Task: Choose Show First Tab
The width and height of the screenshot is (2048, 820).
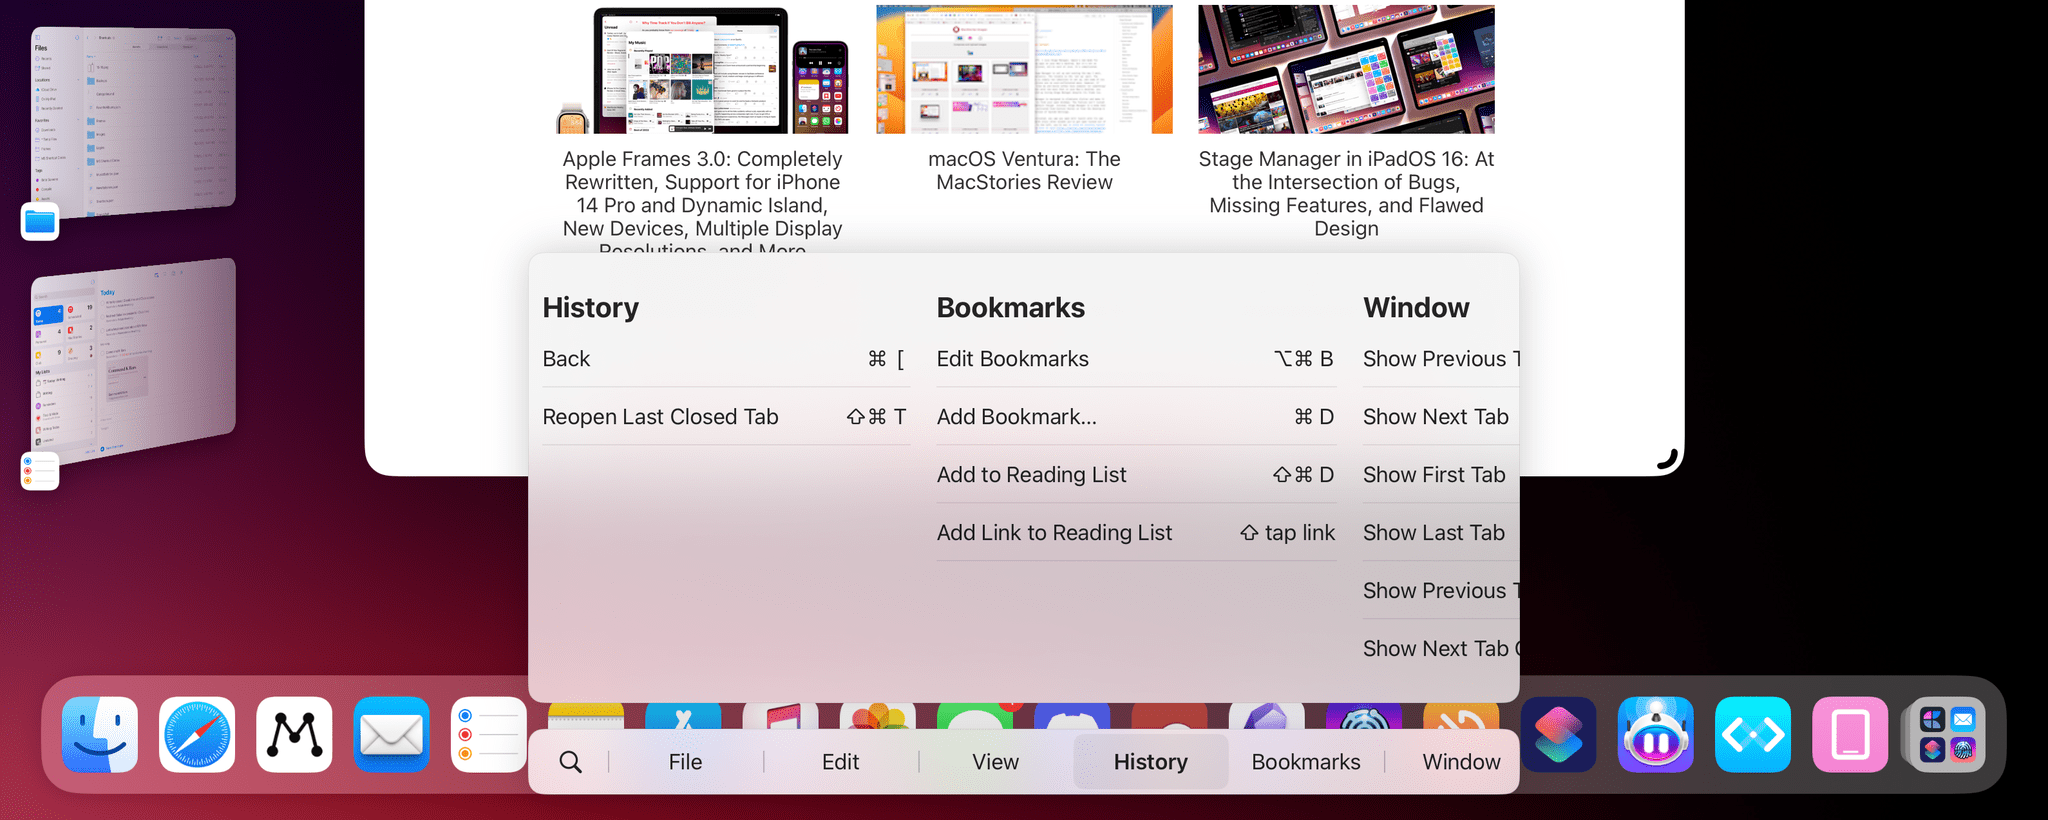Action: pos(1440,475)
